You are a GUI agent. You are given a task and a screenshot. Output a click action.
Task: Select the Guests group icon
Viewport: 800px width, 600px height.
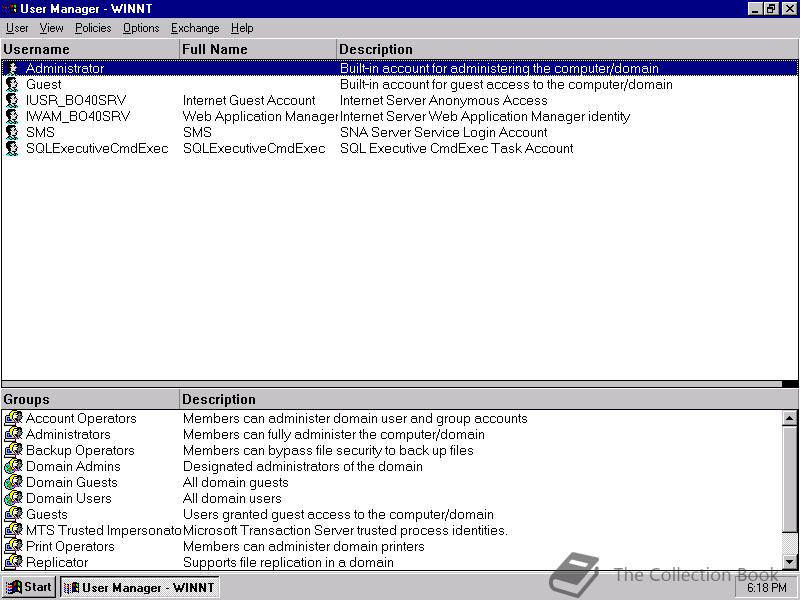(x=13, y=514)
